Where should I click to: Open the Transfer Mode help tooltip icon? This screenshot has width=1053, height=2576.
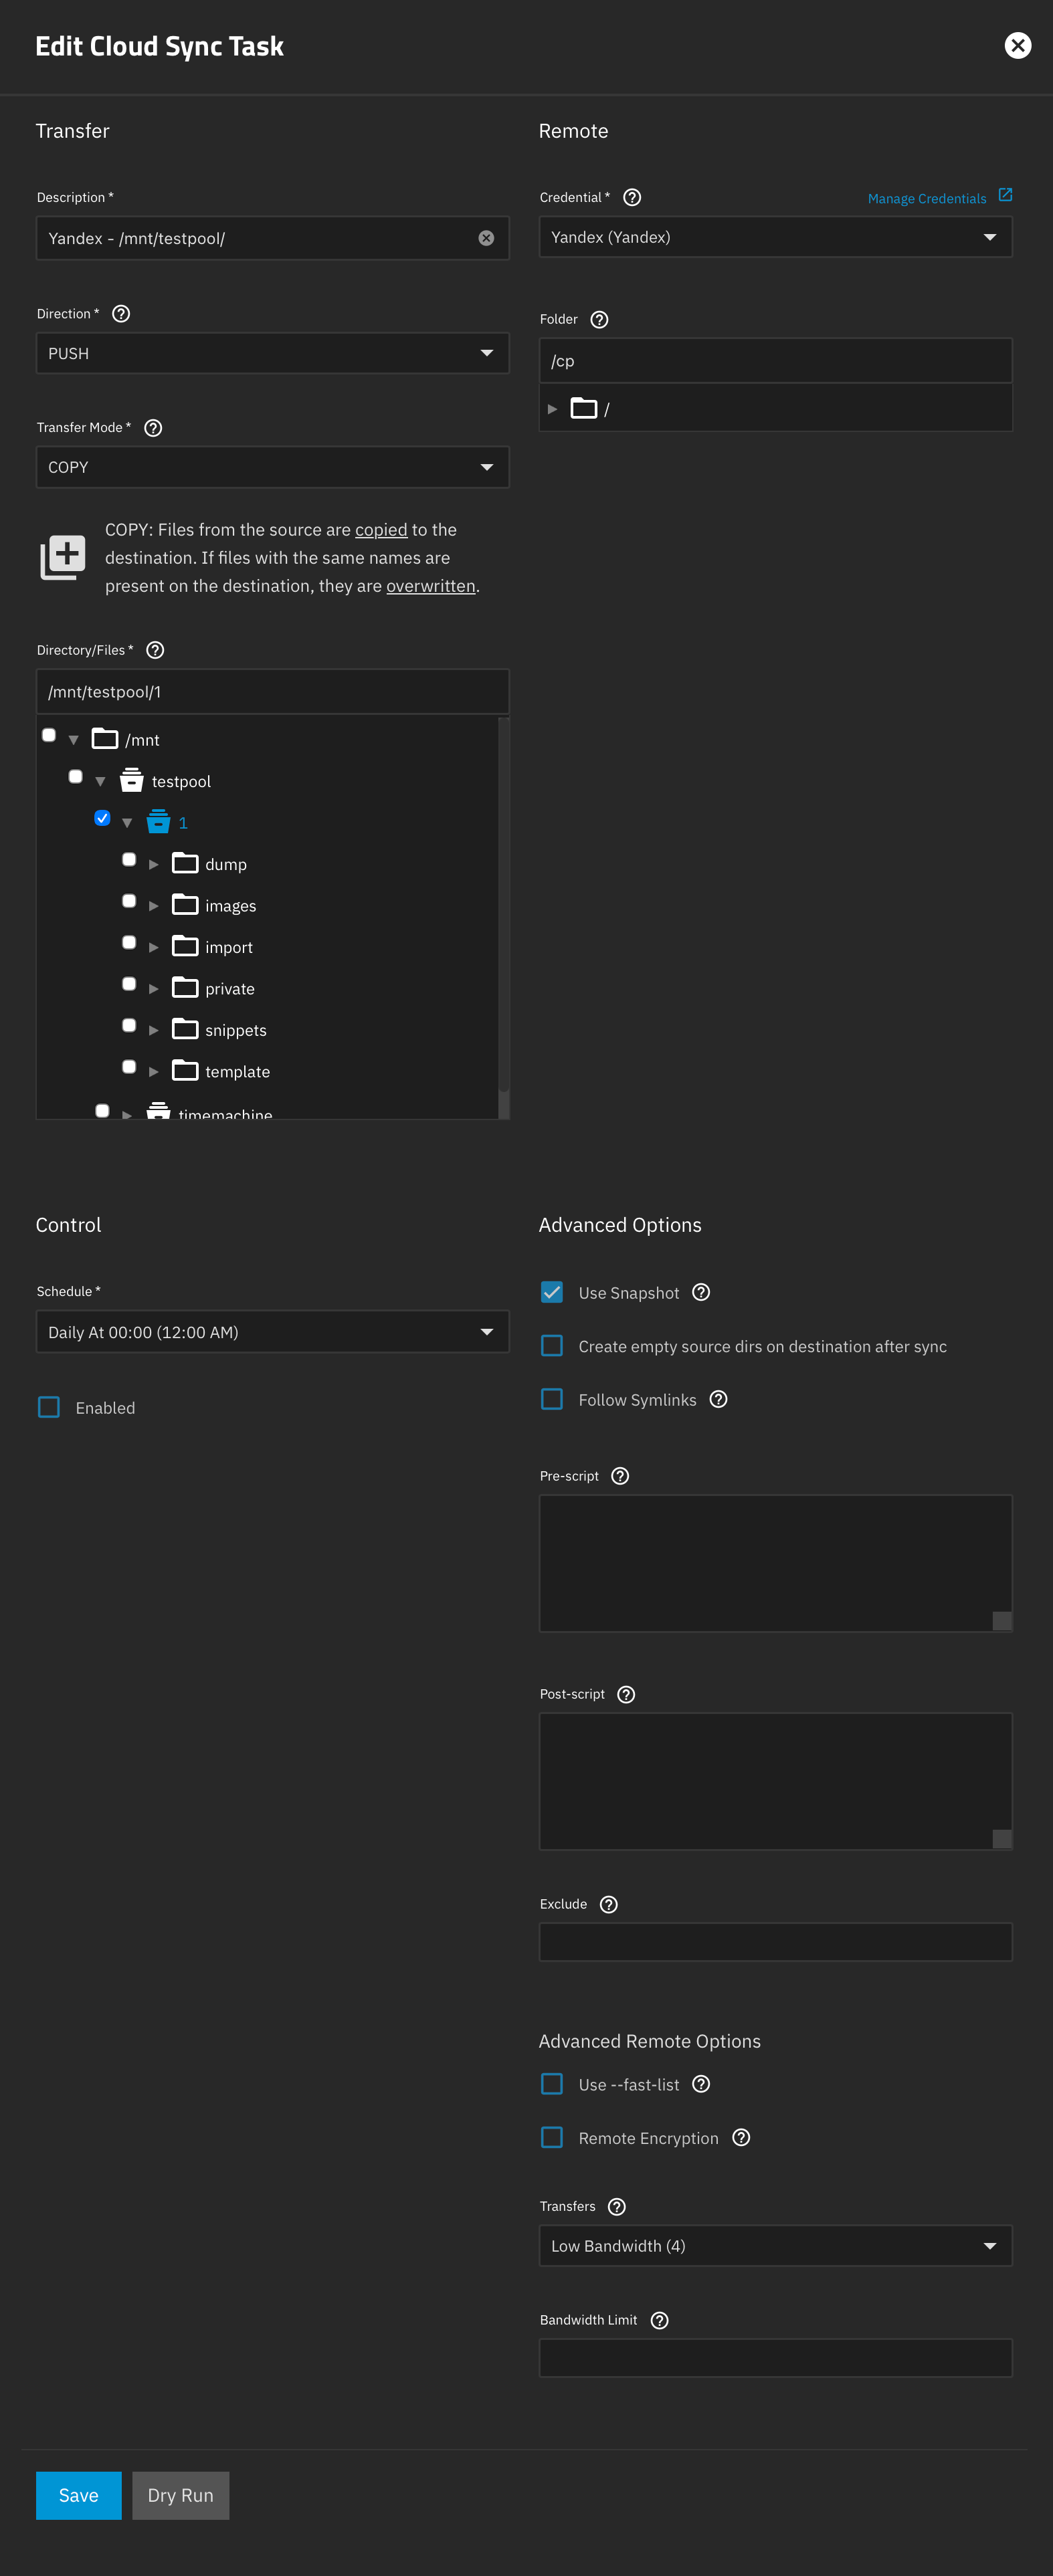coord(153,428)
